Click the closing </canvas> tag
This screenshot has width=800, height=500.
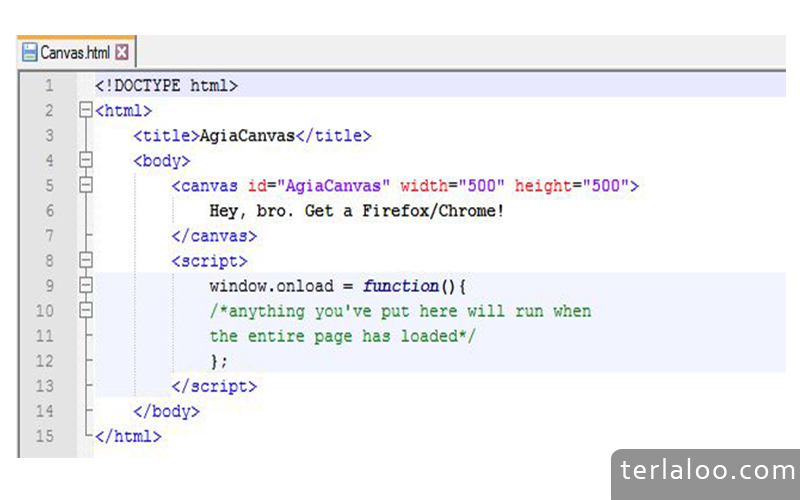(x=214, y=236)
